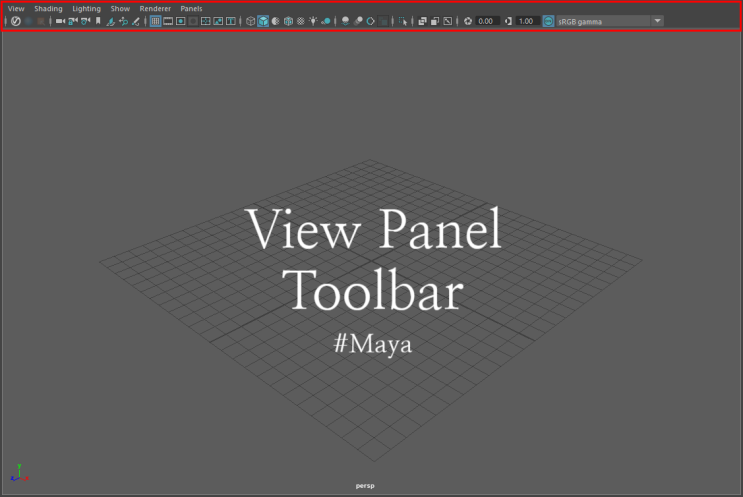Image resolution: width=743 pixels, height=497 pixels.
Task: Click the XYZ axis indicator
Action: (x=19, y=473)
